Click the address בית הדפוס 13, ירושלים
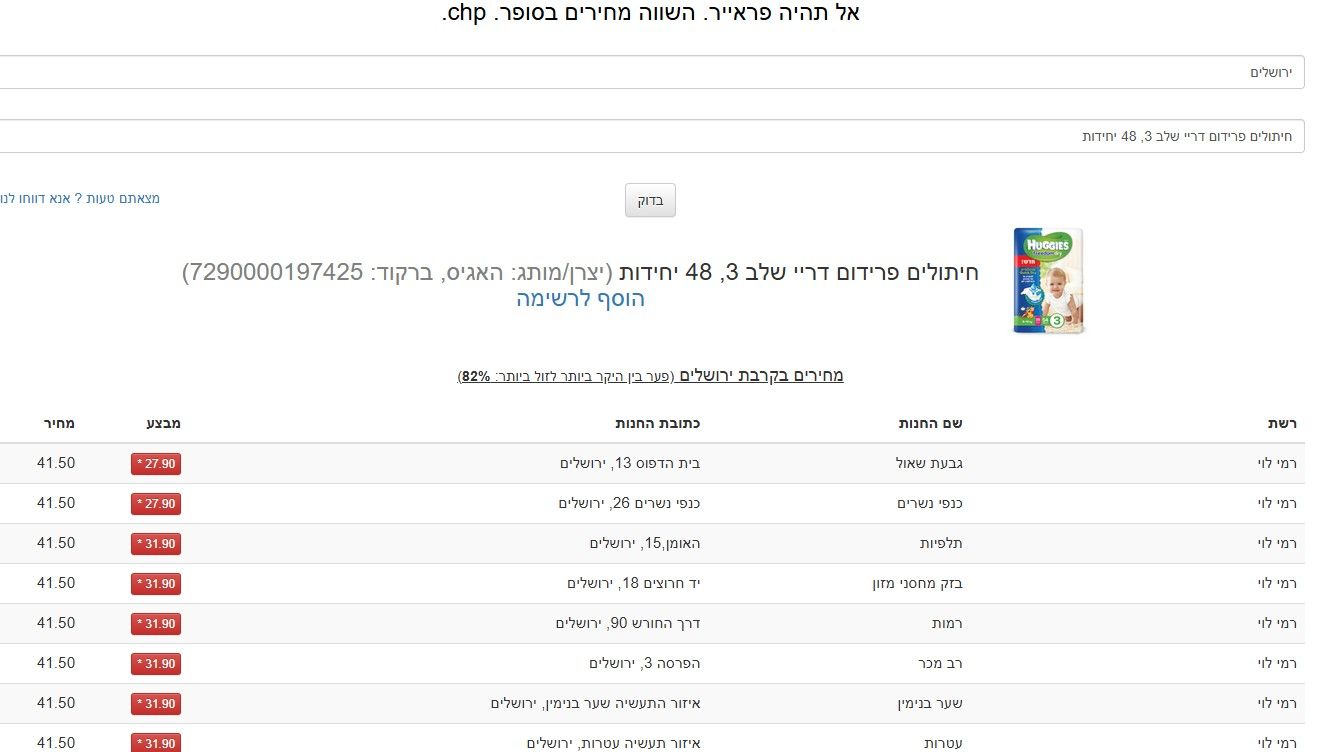 point(630,463)
